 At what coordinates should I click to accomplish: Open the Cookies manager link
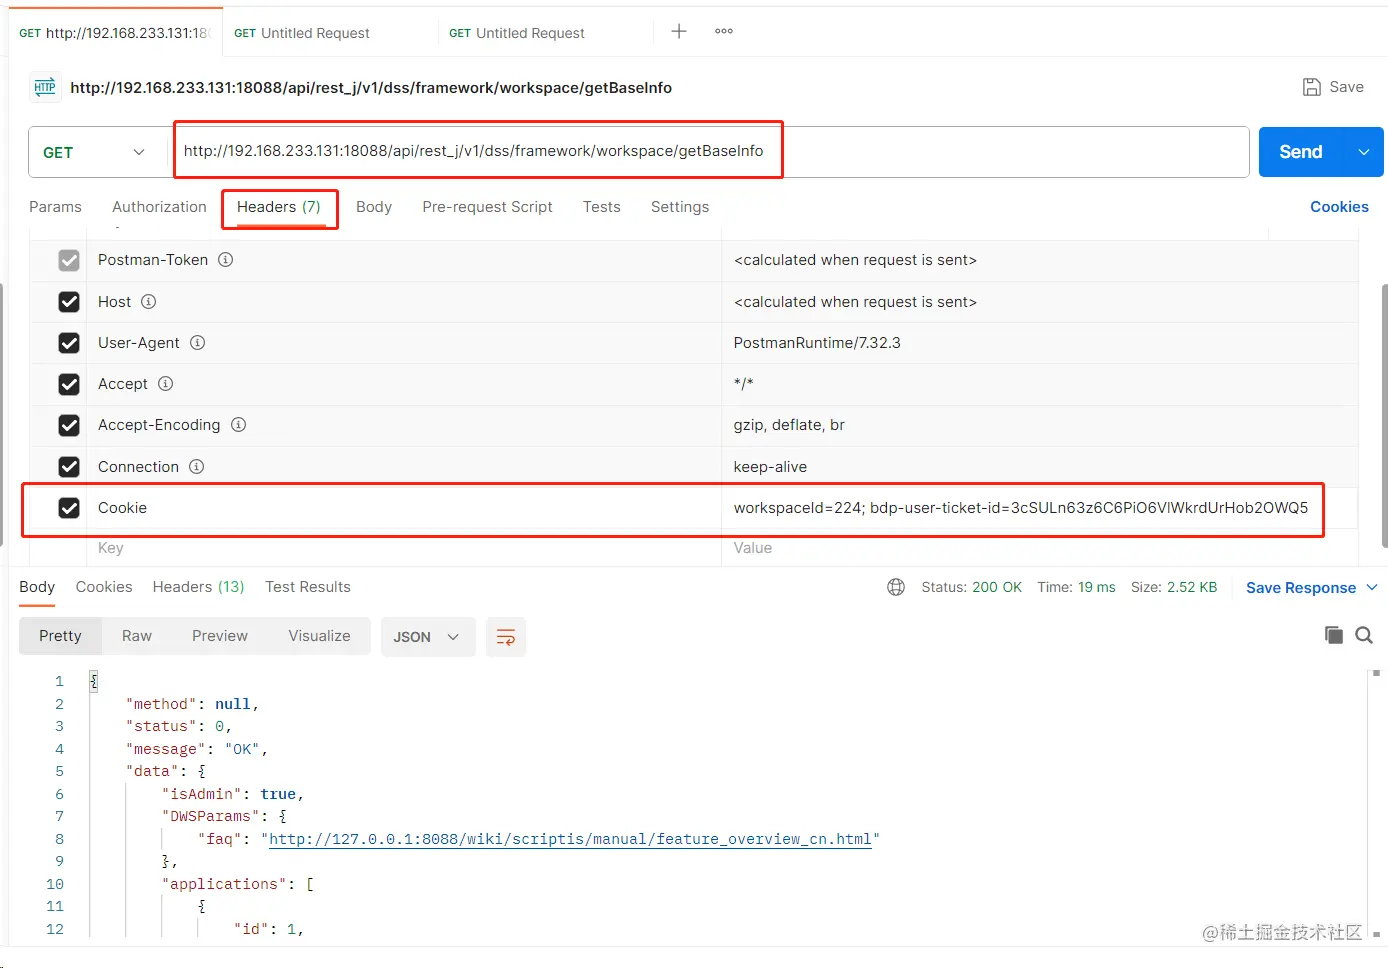pyautogui.click(x=1339, y=207)
